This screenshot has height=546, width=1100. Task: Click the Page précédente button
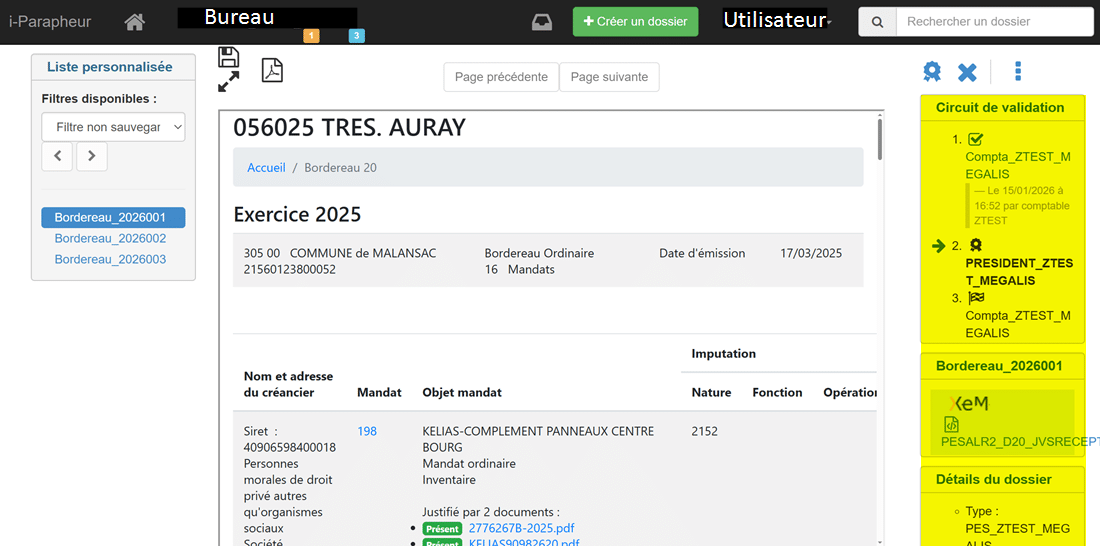coord(501,77)
